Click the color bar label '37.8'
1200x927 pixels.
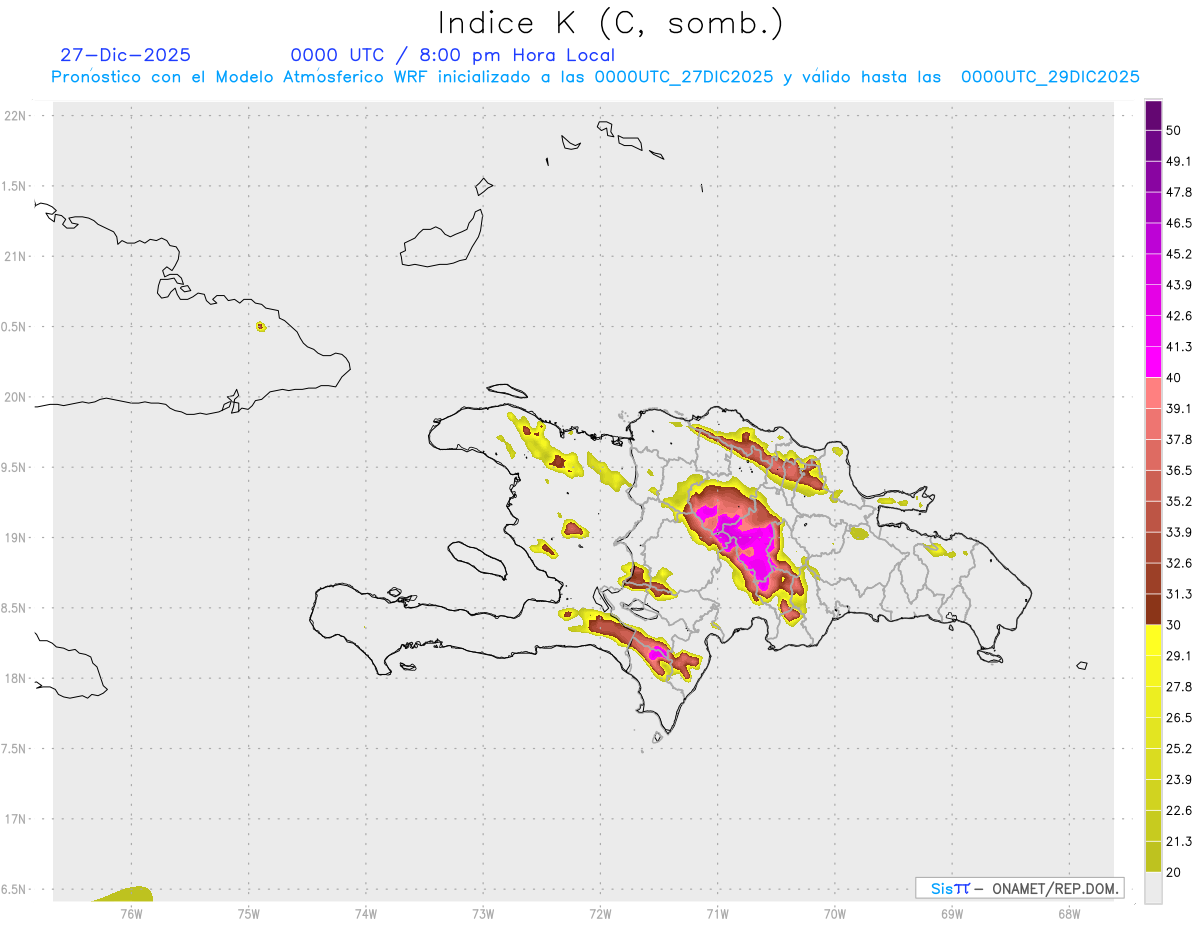point(1179,439)
